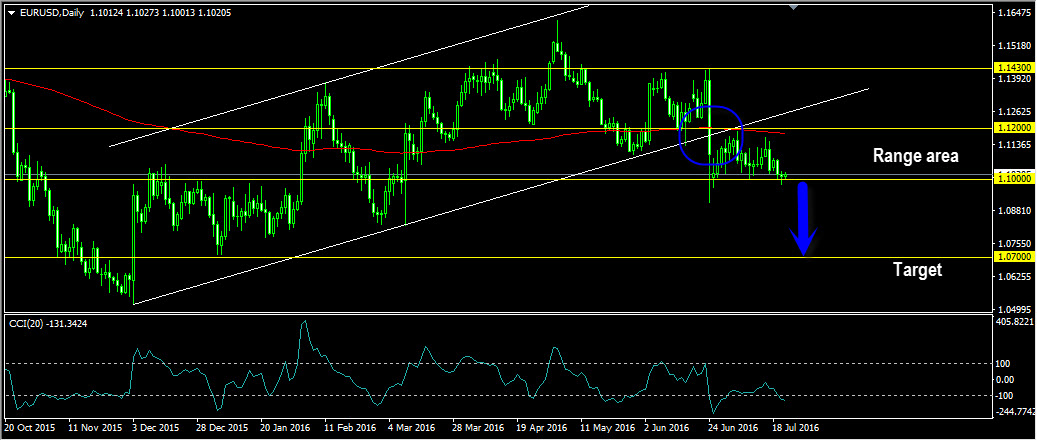Click the 11 May 2016 date label
The width and height of the screenshot is (1037, 441).
pos(607,427)
